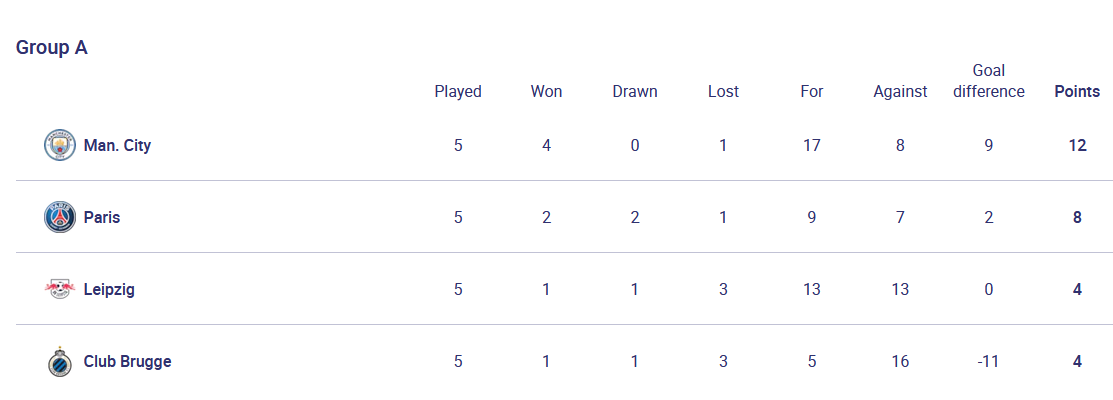Click the Lost column header
The image size is (1113, 400).
(x=723, y=91)
